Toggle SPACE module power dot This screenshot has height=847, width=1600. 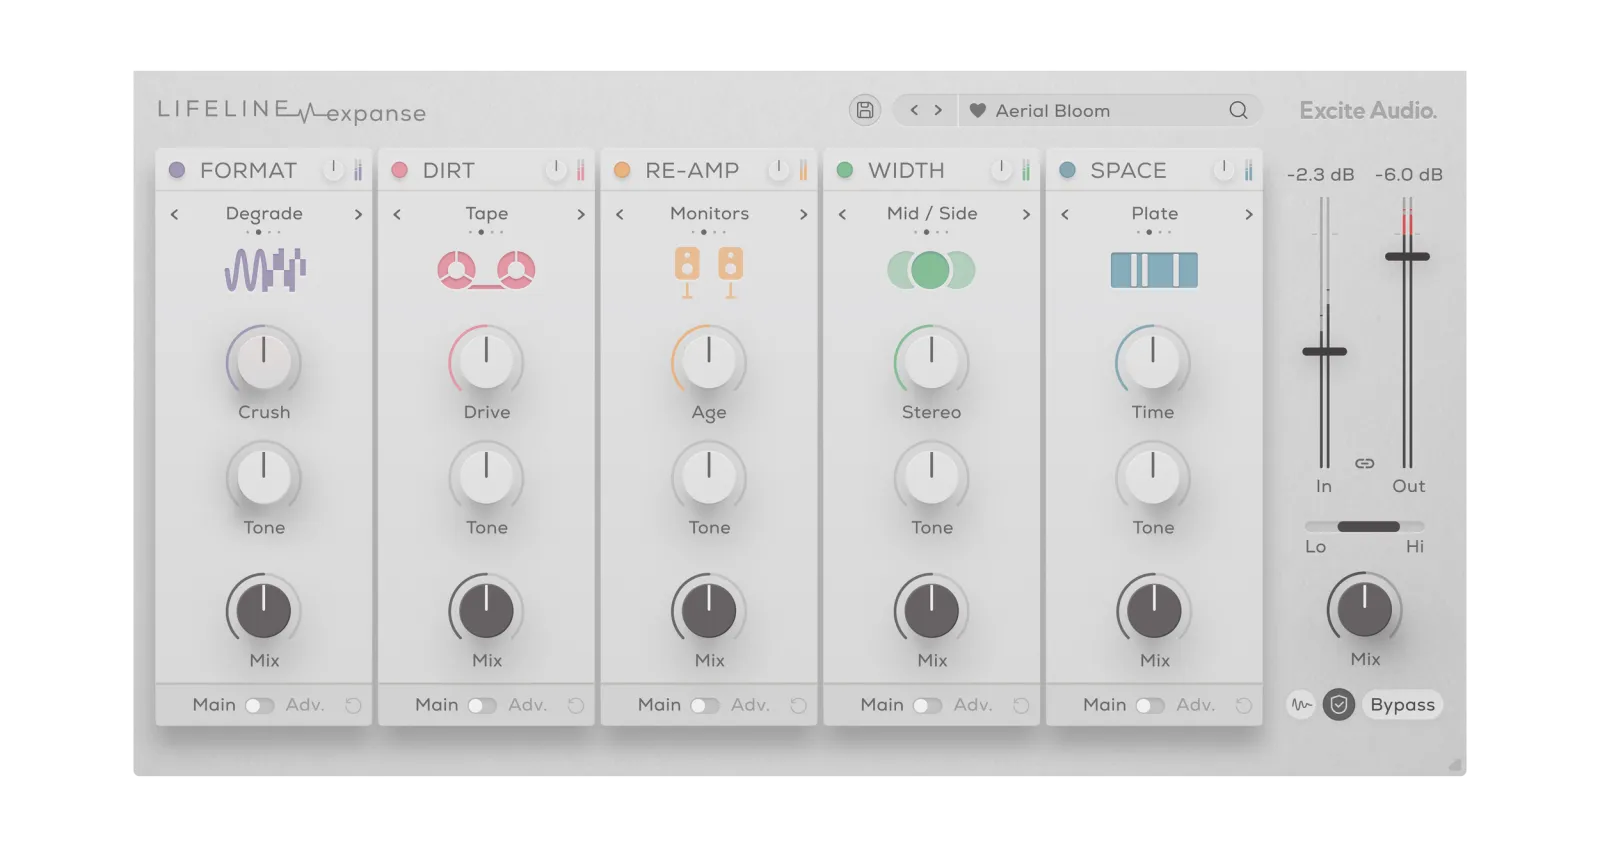(x=1067, y=170)
